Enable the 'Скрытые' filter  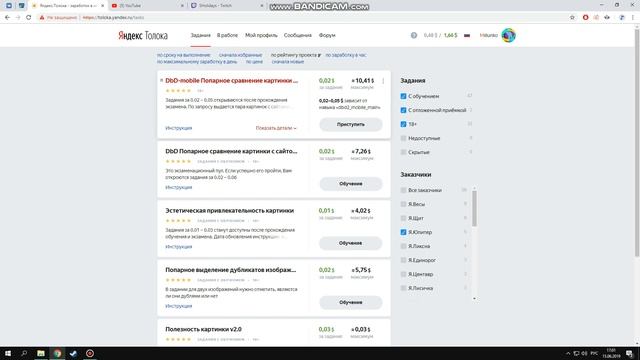tap(403, 152)
